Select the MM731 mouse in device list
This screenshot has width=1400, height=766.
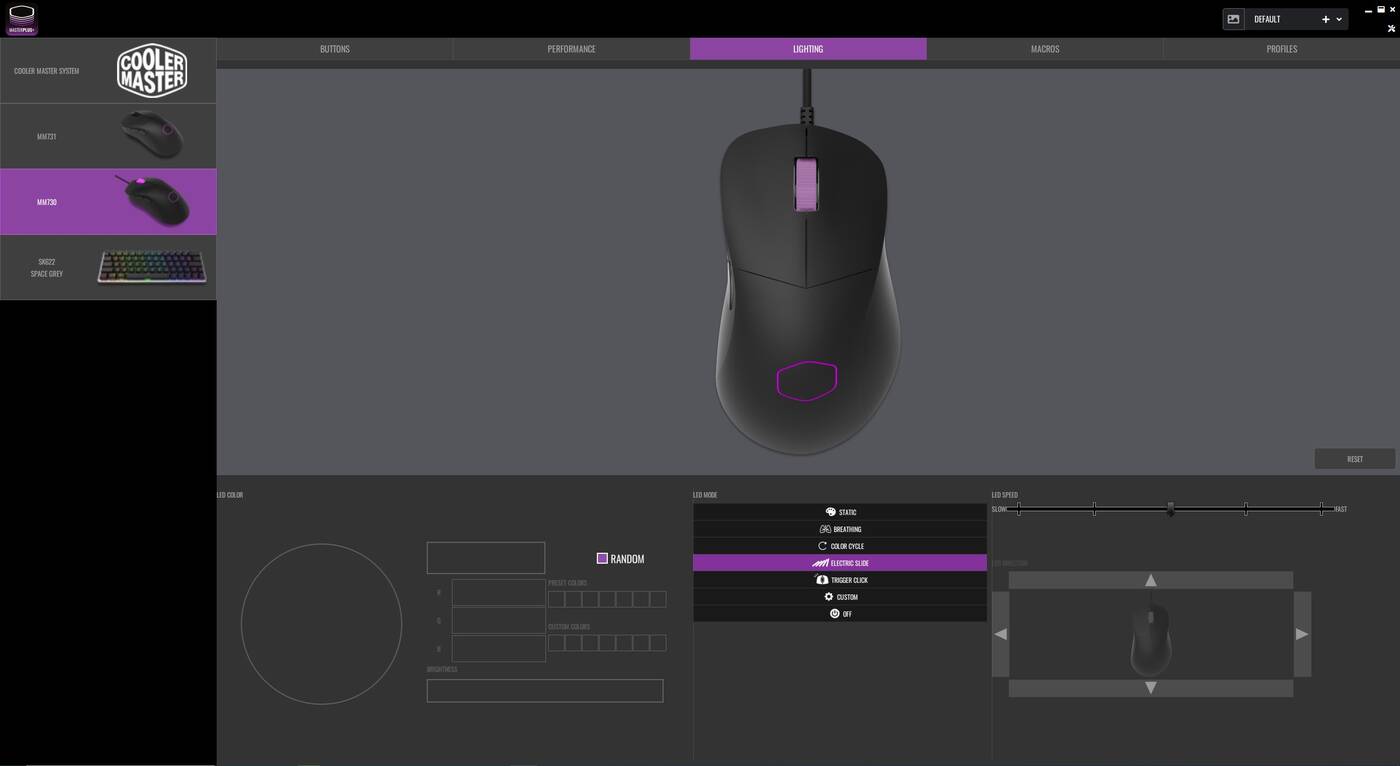[x=108, y=136]
